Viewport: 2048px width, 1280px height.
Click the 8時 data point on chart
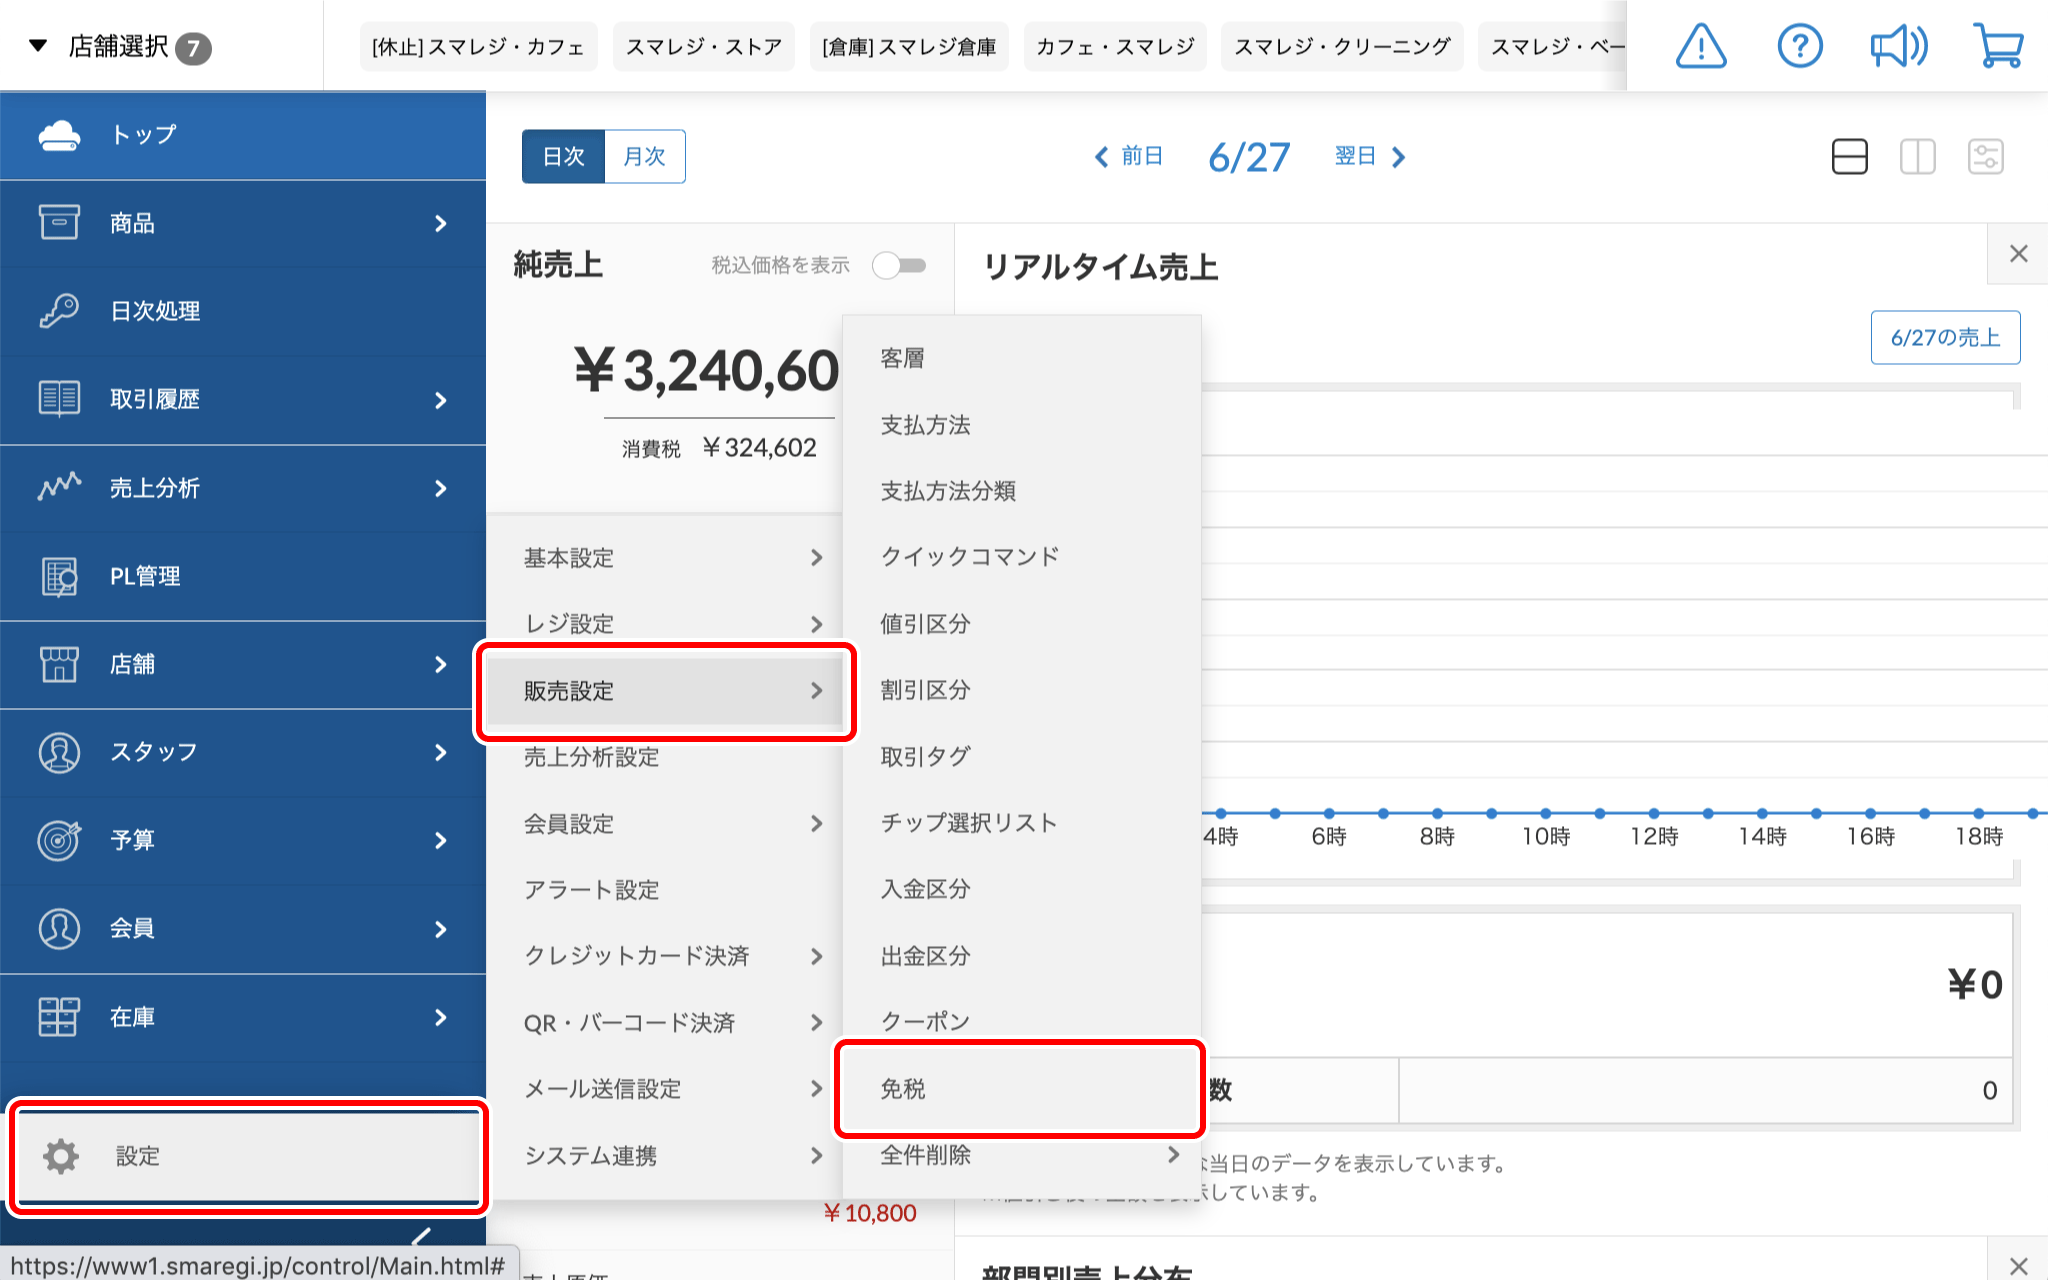click(x=1437, y=813)
